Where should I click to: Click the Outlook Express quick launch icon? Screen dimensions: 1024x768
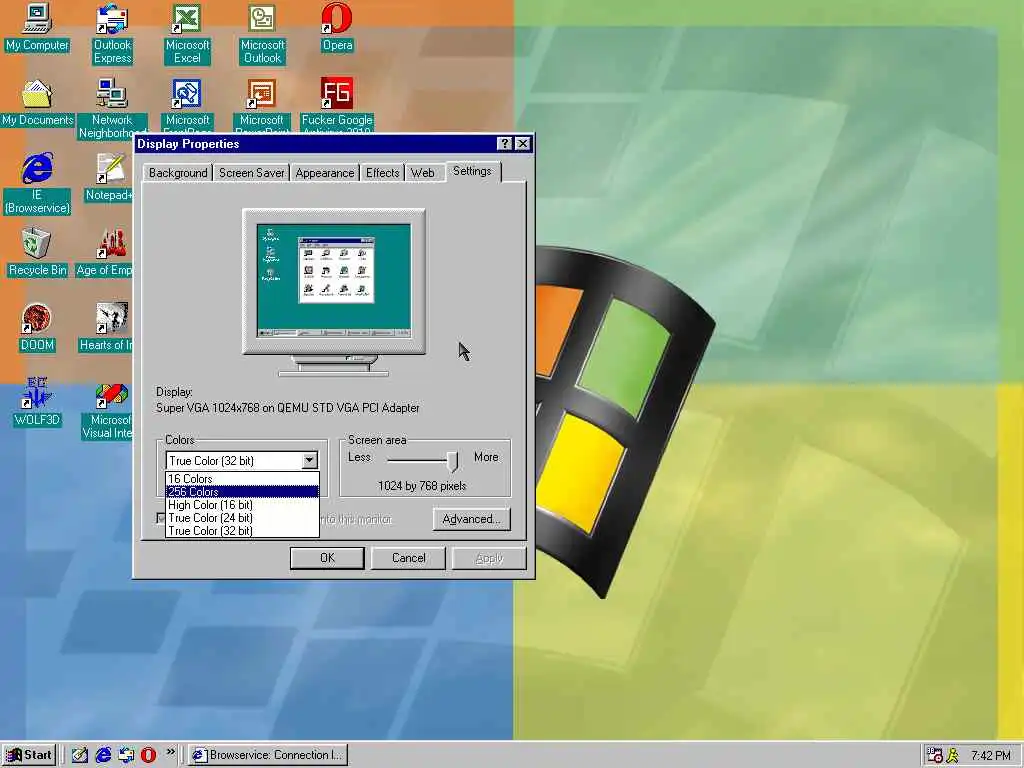[x=126, y=755]
